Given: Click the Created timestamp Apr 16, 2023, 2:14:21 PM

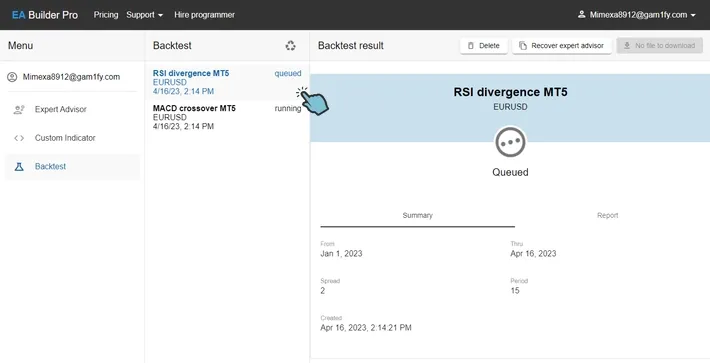Looking at the screenshot, I should 366,328.
